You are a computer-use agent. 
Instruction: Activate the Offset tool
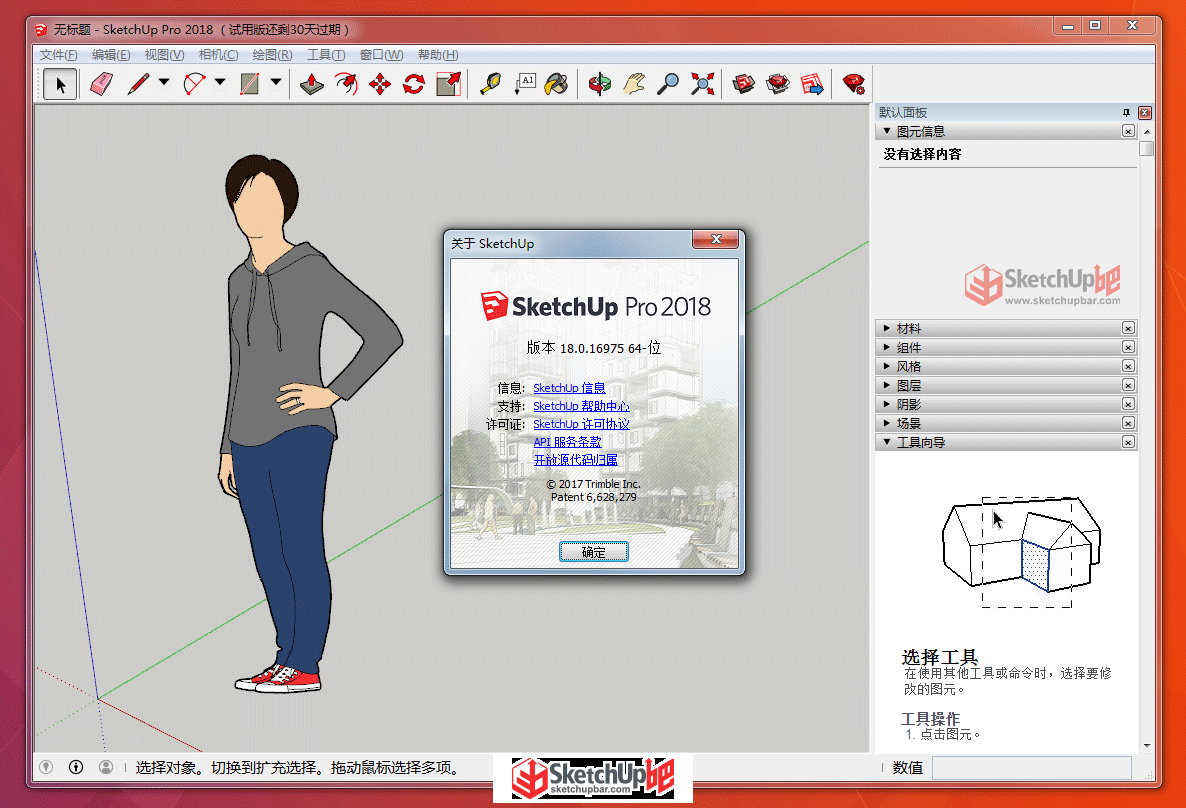346,84
